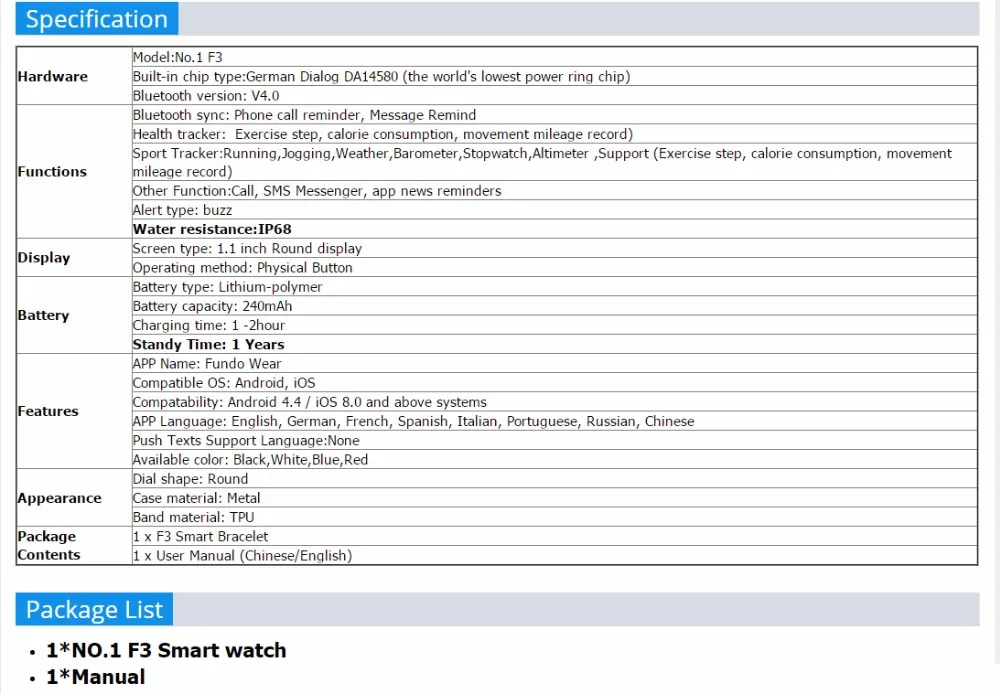The width and height of the screenshot is (1000, 694).
Task: Click the Water resistance:IP68 cell
Action: (x=555, y=229)
